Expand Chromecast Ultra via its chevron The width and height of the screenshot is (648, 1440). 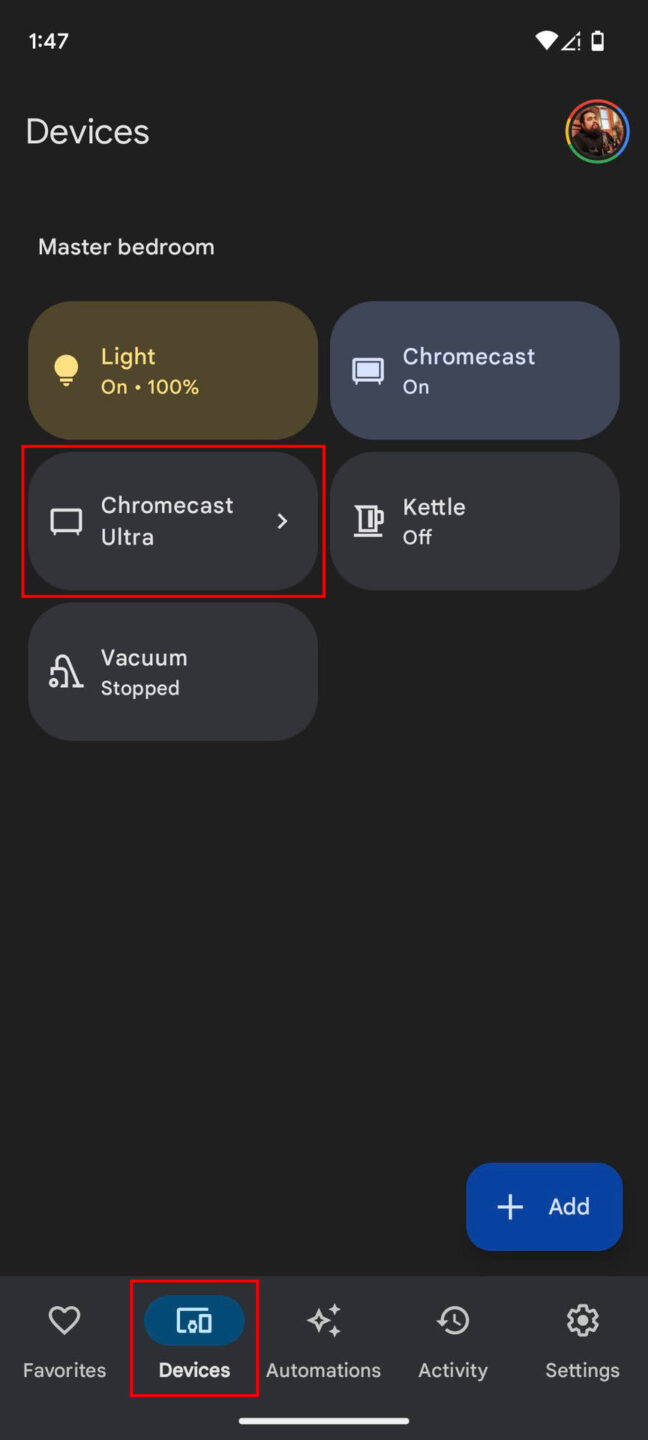(x=282, y=521)
